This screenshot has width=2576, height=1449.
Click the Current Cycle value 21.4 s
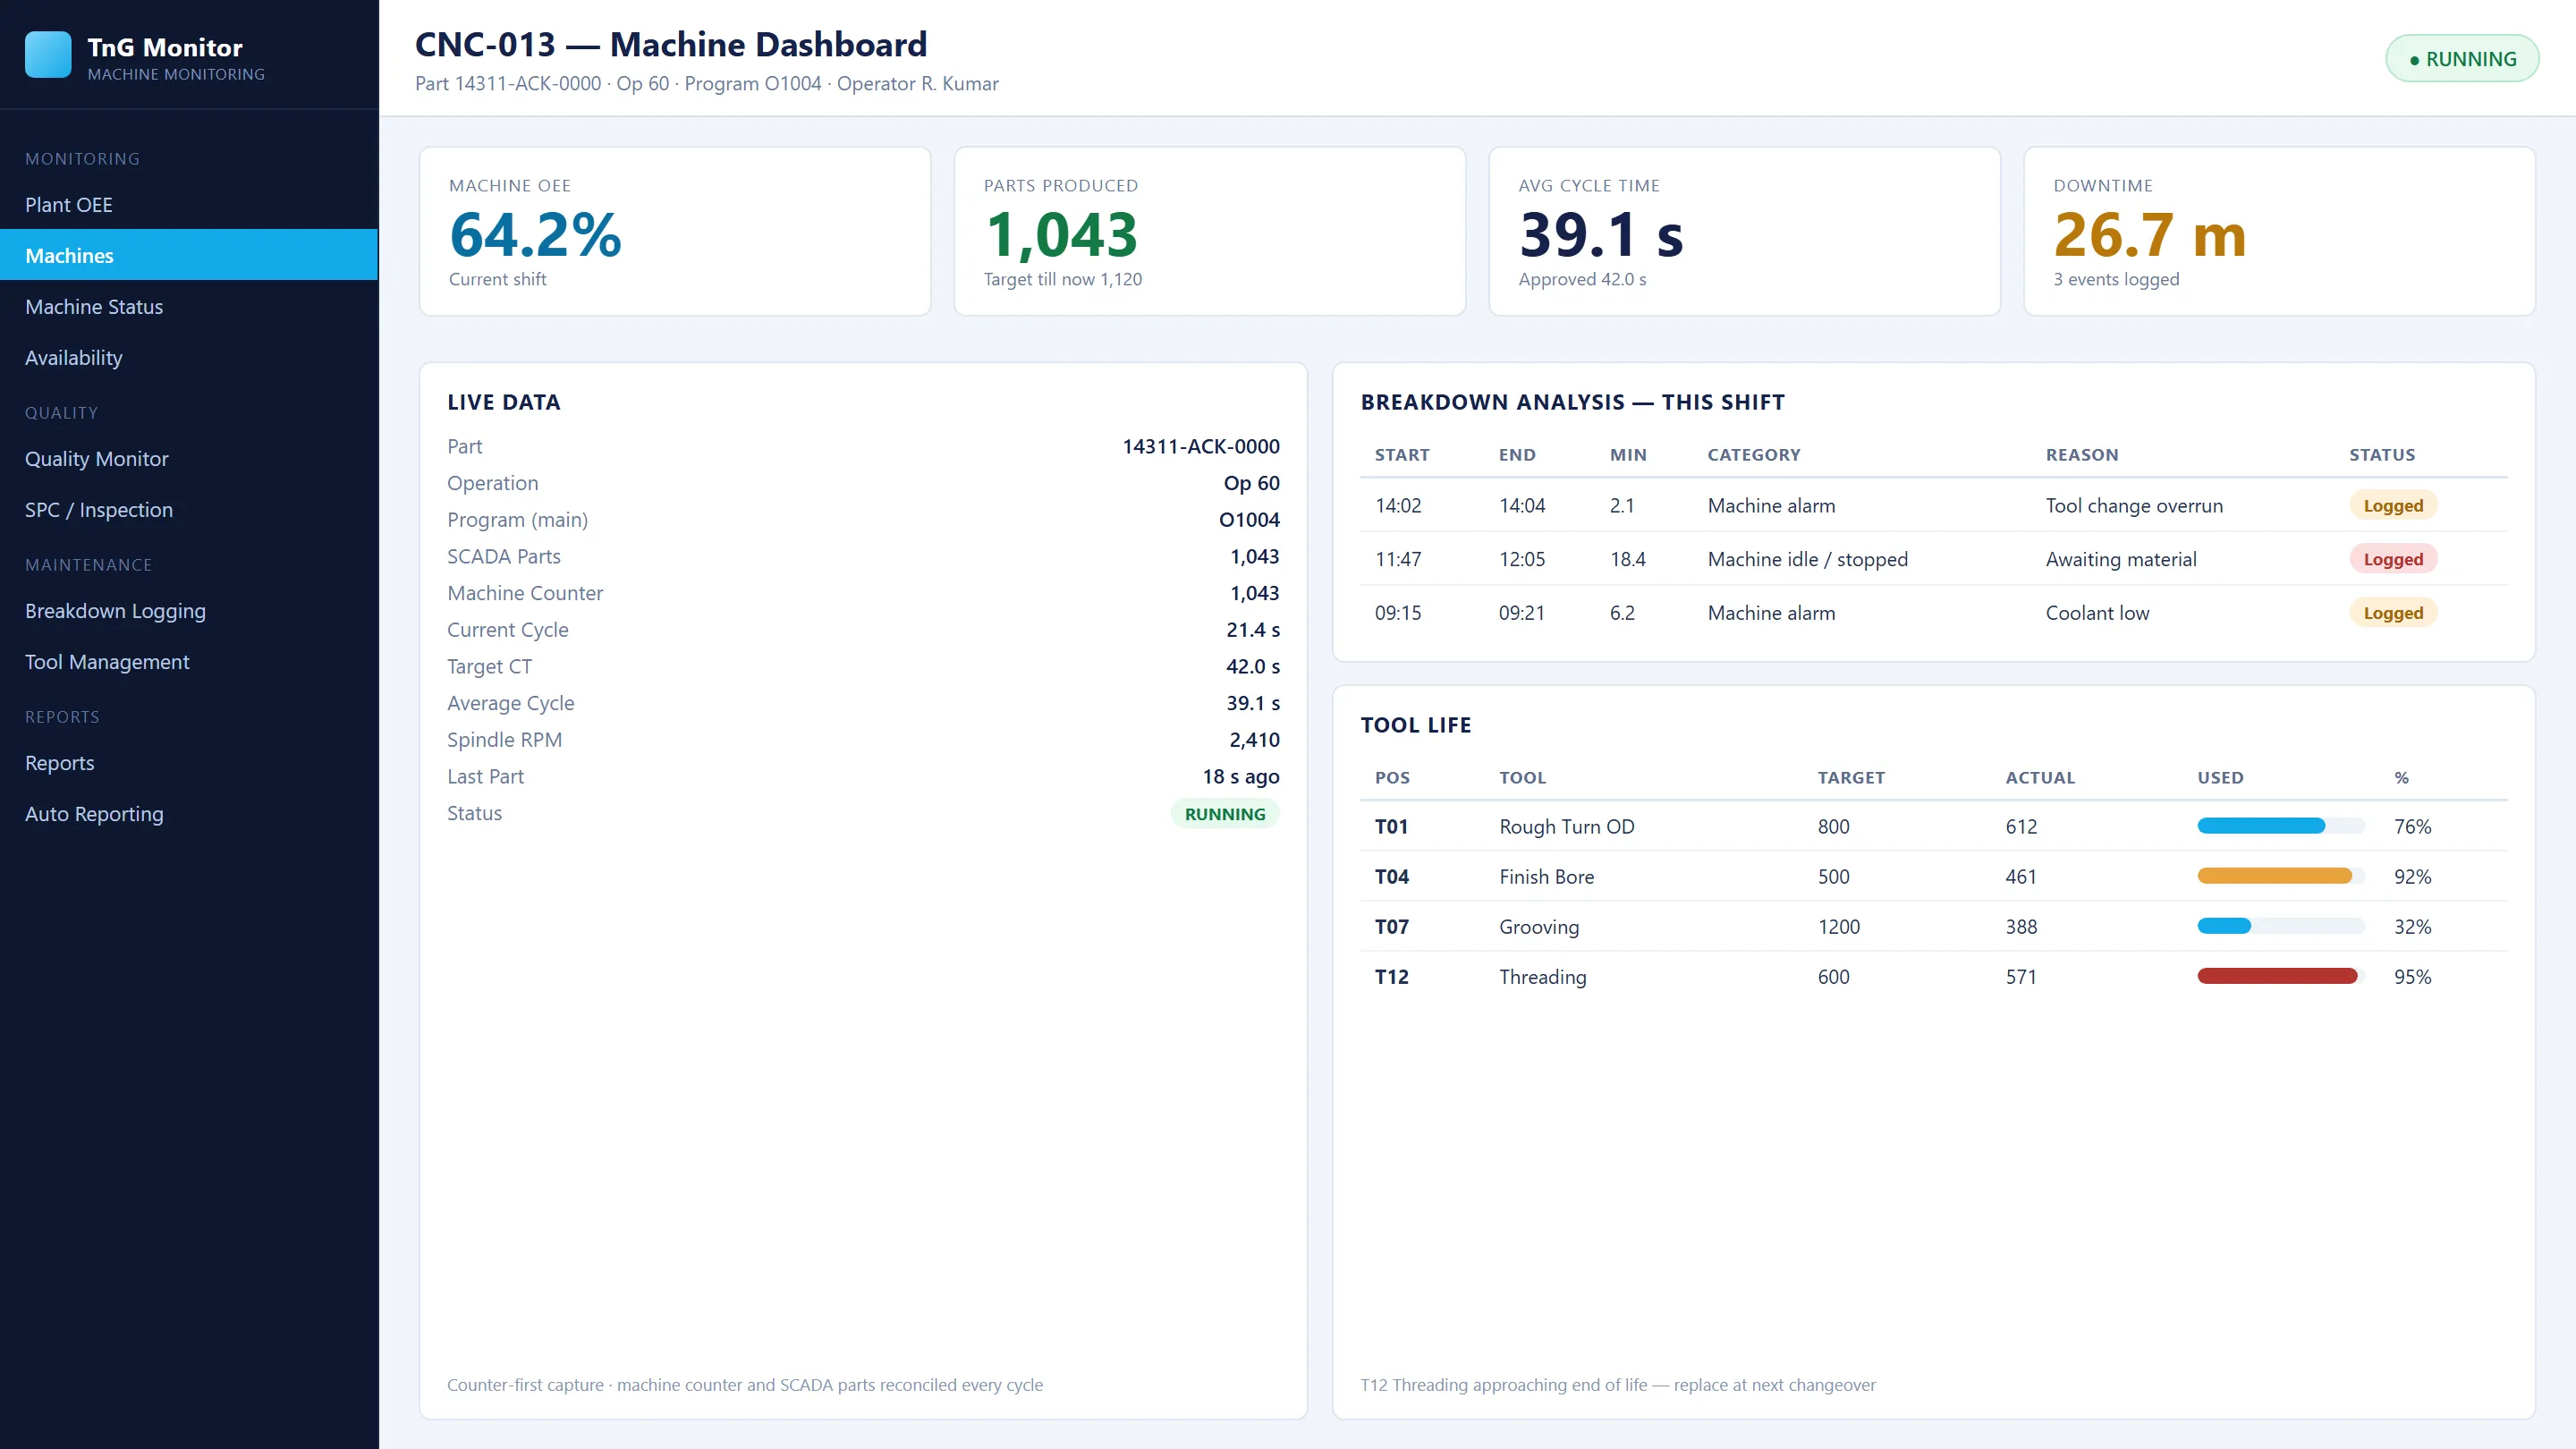[1253, 630]
